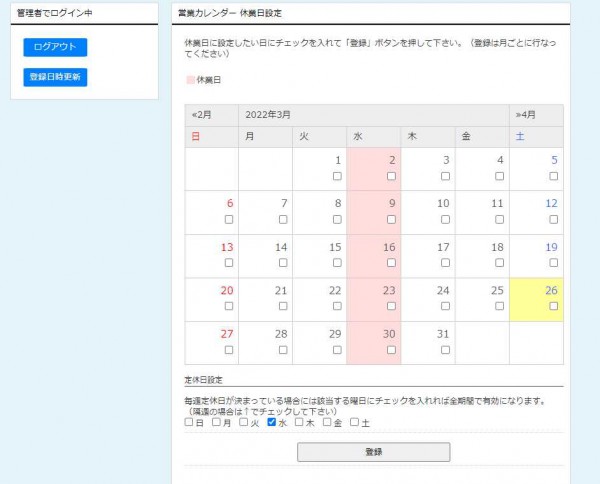Check the checkbox for March 1

pyautogui.click(x=337, y=176)
